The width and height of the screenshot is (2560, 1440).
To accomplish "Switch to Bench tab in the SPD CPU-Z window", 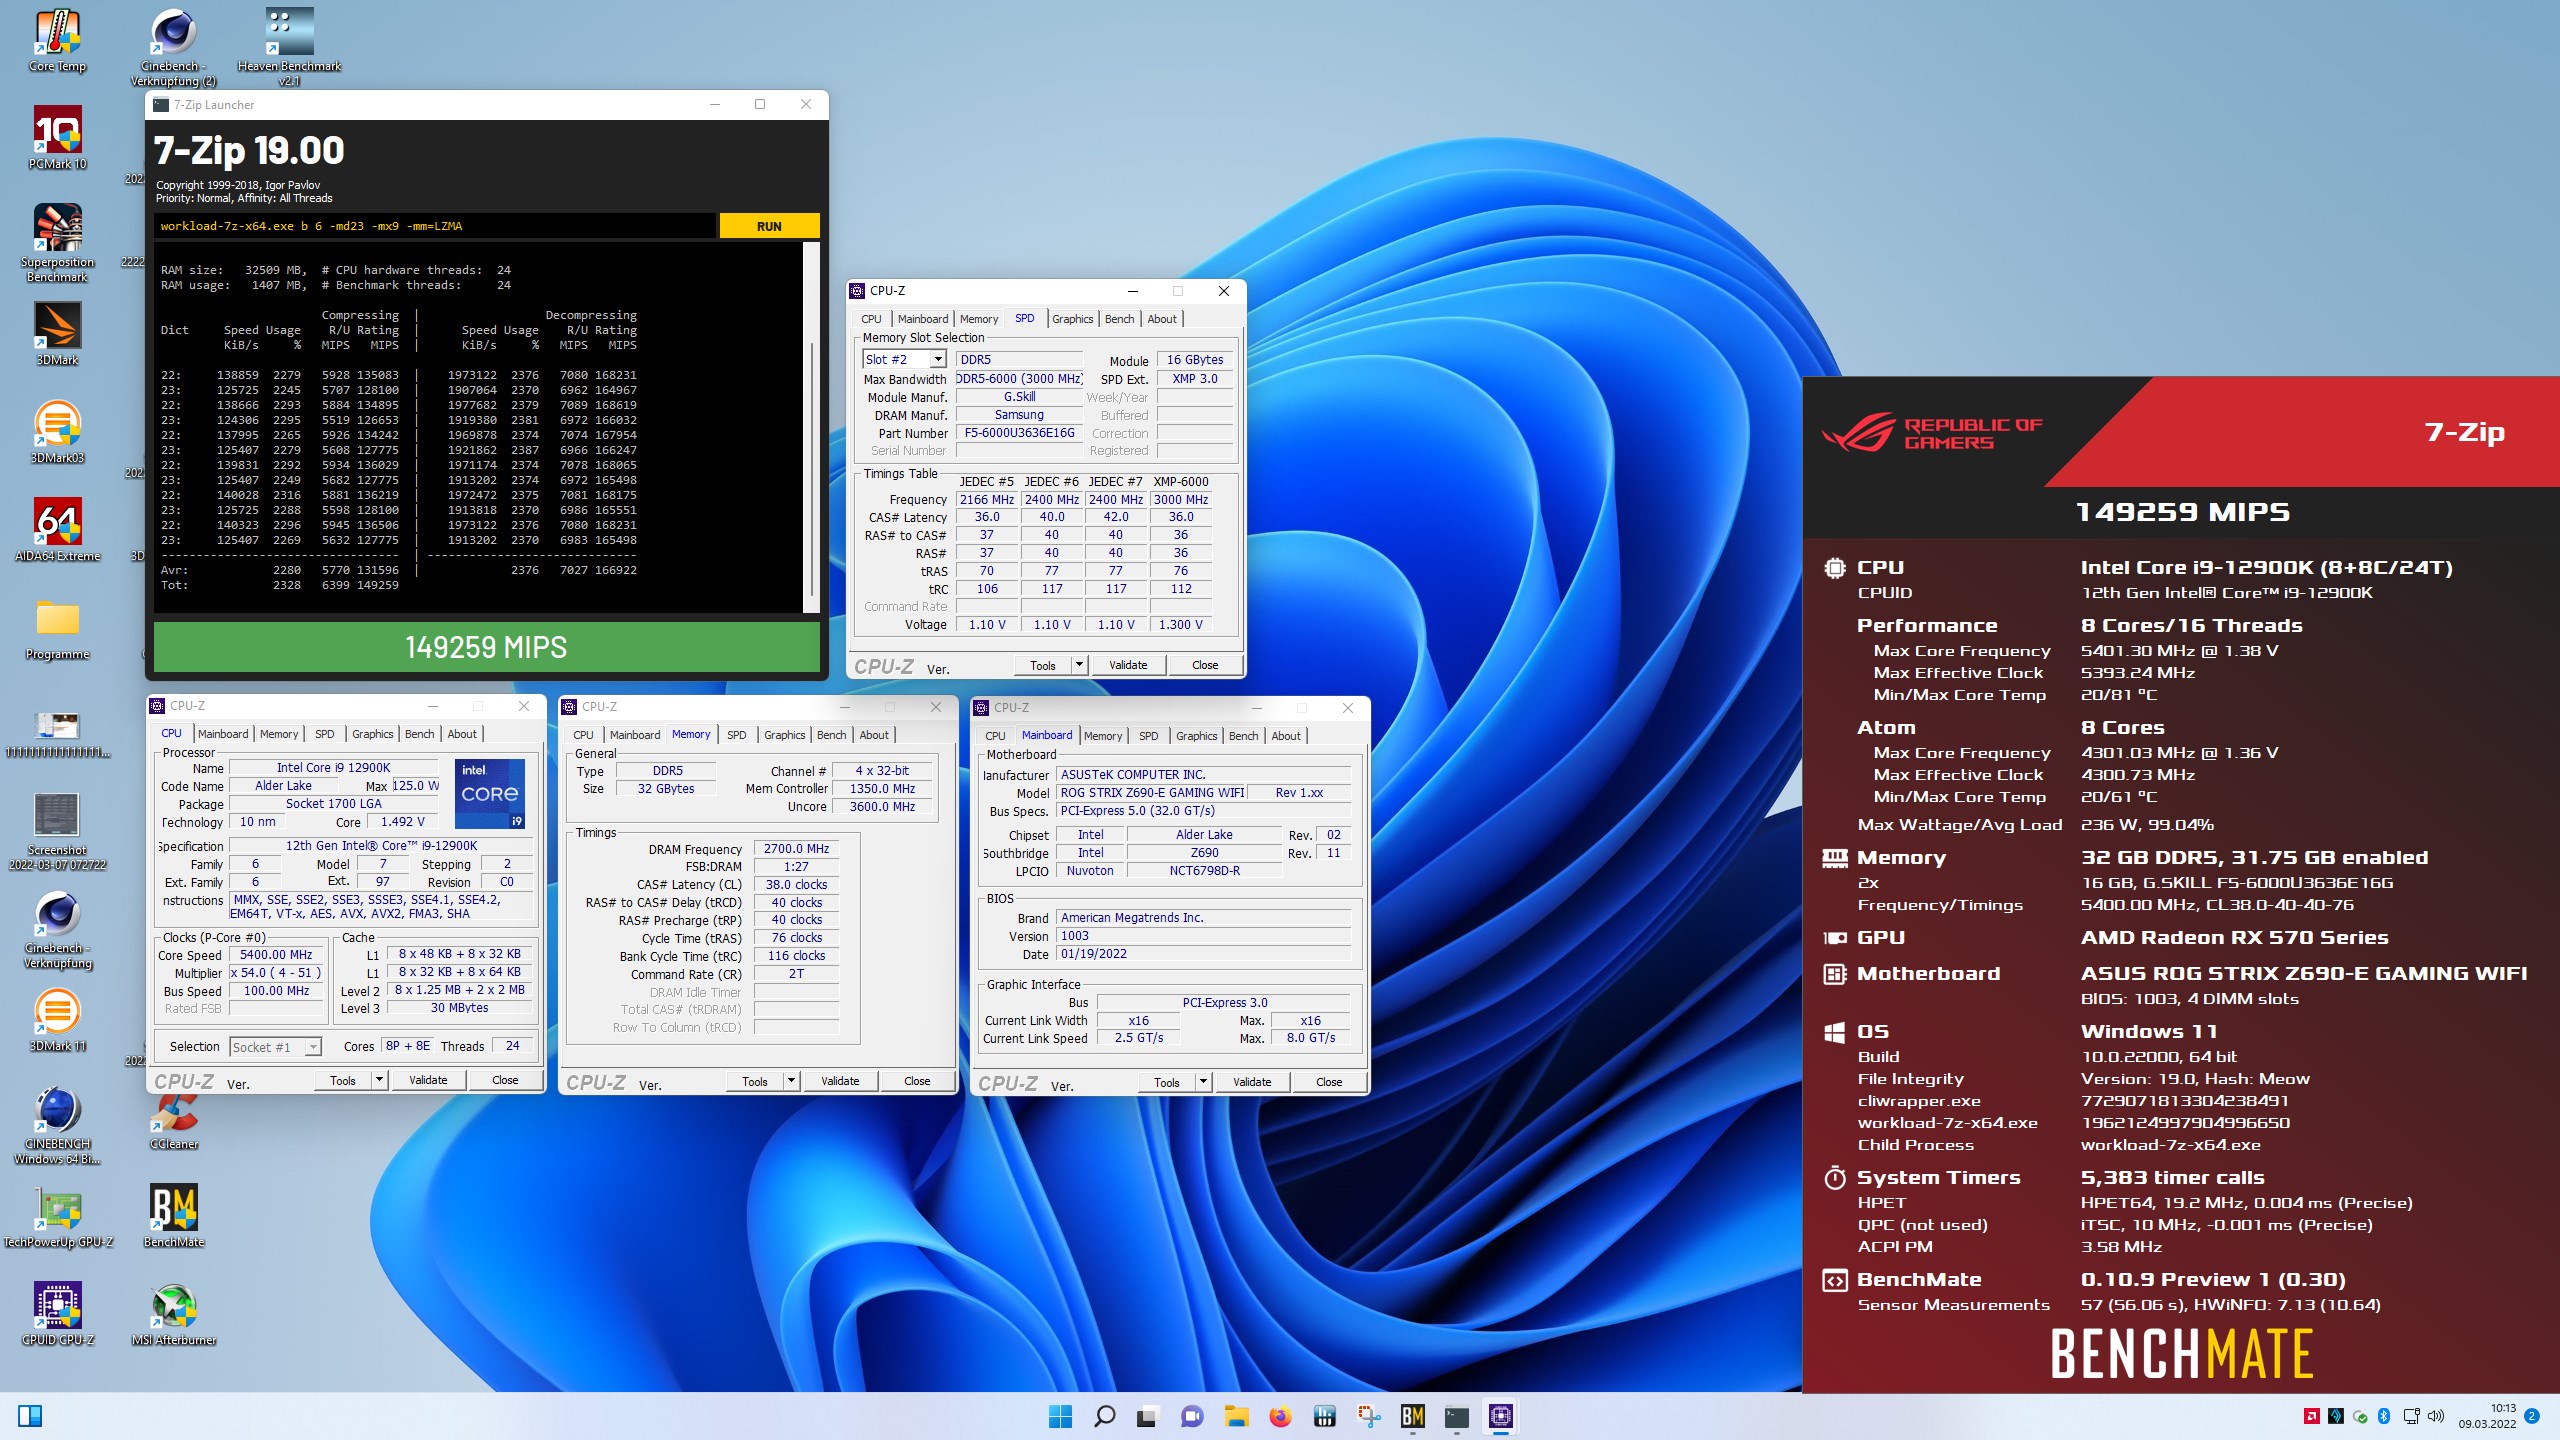I will pos(1119,319).
